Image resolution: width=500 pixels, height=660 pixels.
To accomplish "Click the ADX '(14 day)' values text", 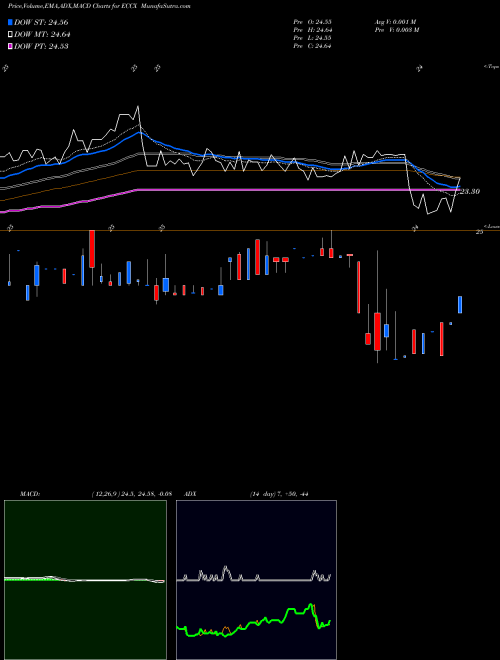I will (x=279, y=494).
